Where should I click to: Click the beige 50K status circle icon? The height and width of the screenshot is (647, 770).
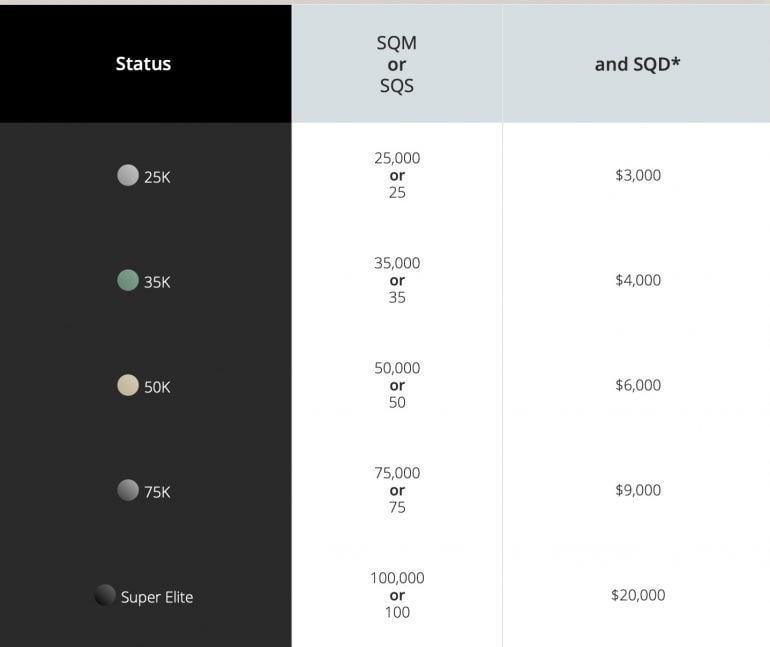[127, 386]
